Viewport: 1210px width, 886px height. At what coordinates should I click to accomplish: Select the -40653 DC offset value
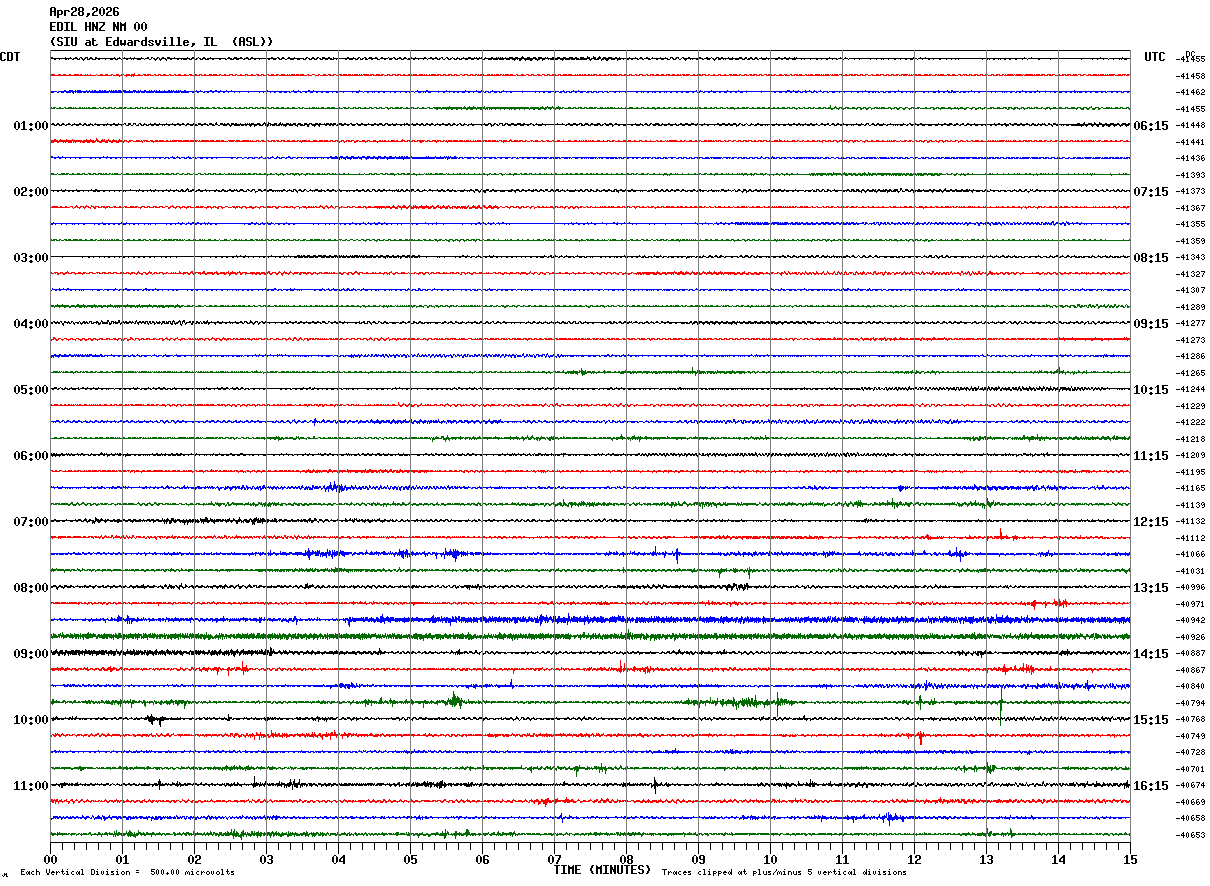point(1190,835)
